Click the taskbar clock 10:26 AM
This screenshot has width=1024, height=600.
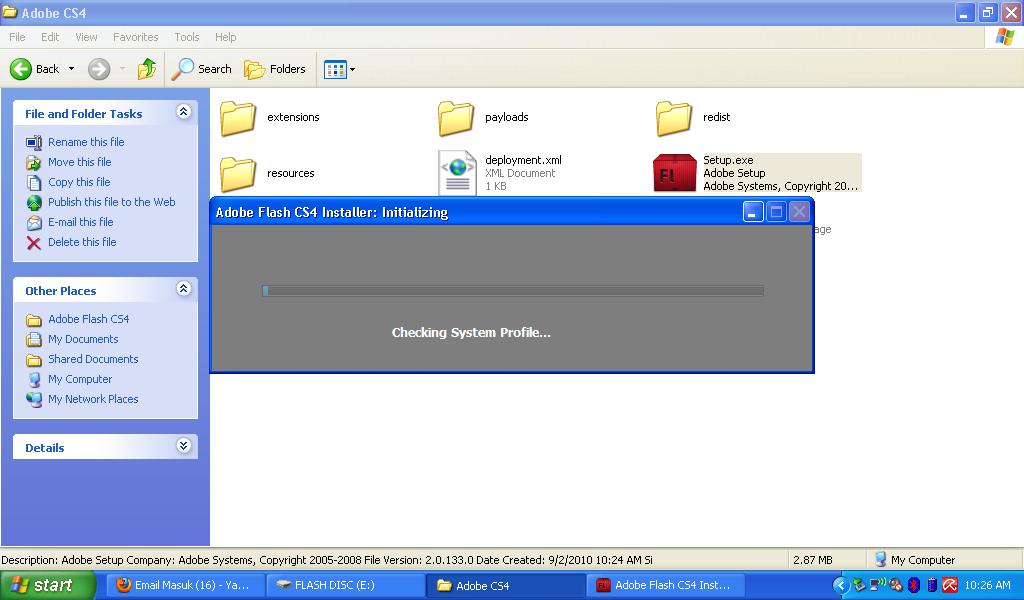(x=987, y=585)
